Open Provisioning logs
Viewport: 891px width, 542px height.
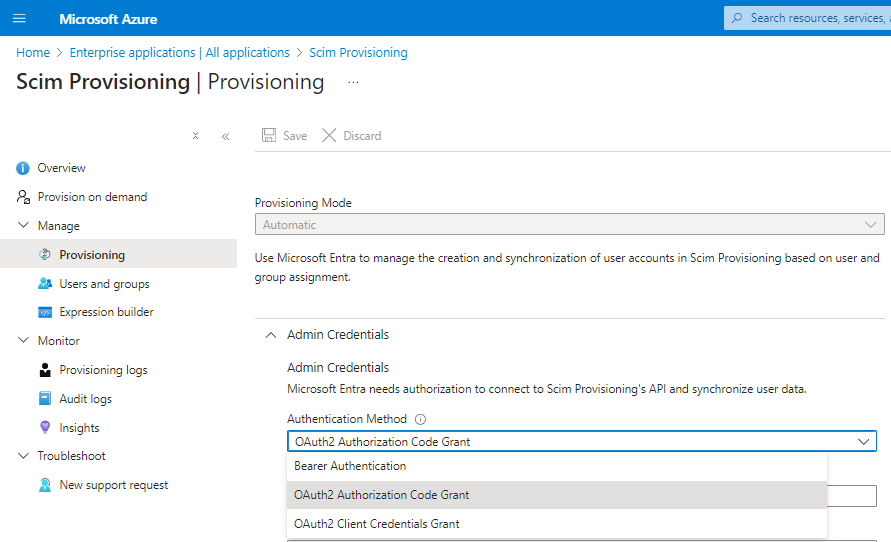103,370
